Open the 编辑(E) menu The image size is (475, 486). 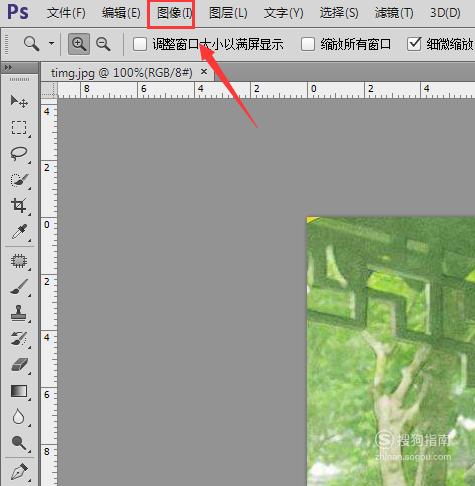[x=121, y=13]
